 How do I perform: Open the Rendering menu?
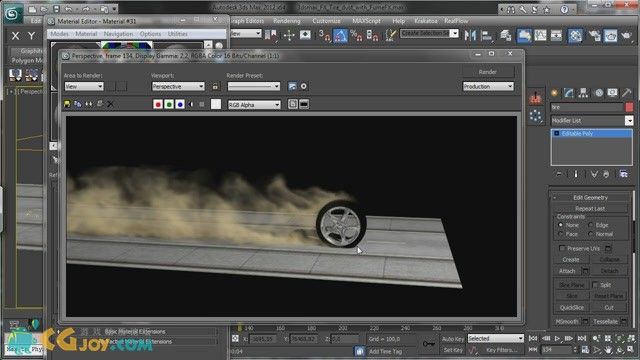(x=287, y=21)
